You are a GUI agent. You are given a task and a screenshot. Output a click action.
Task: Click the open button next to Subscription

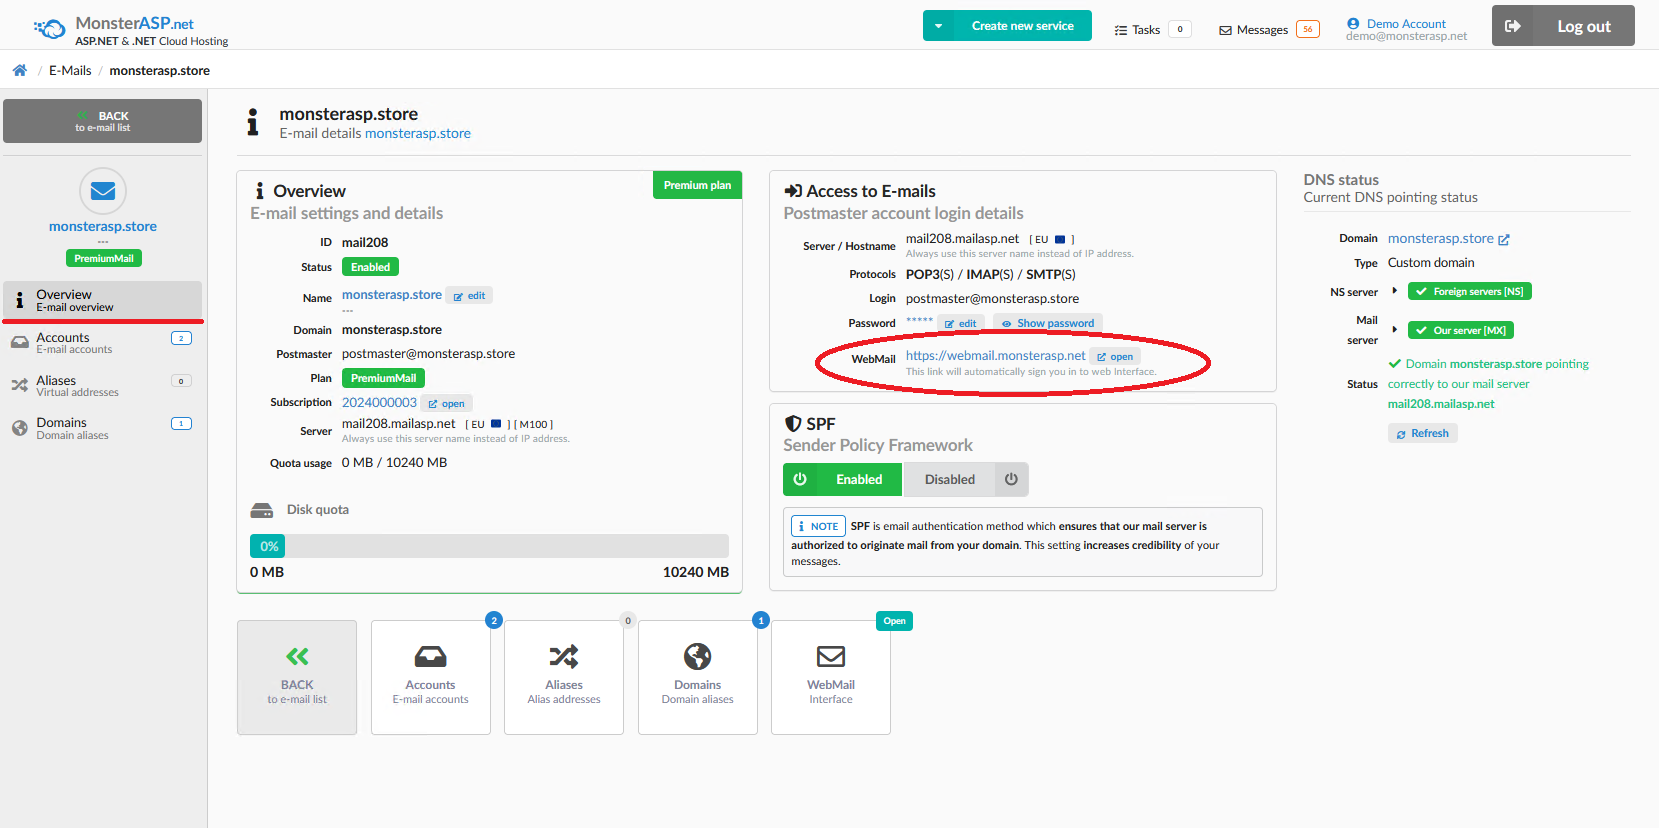(446, 404)
